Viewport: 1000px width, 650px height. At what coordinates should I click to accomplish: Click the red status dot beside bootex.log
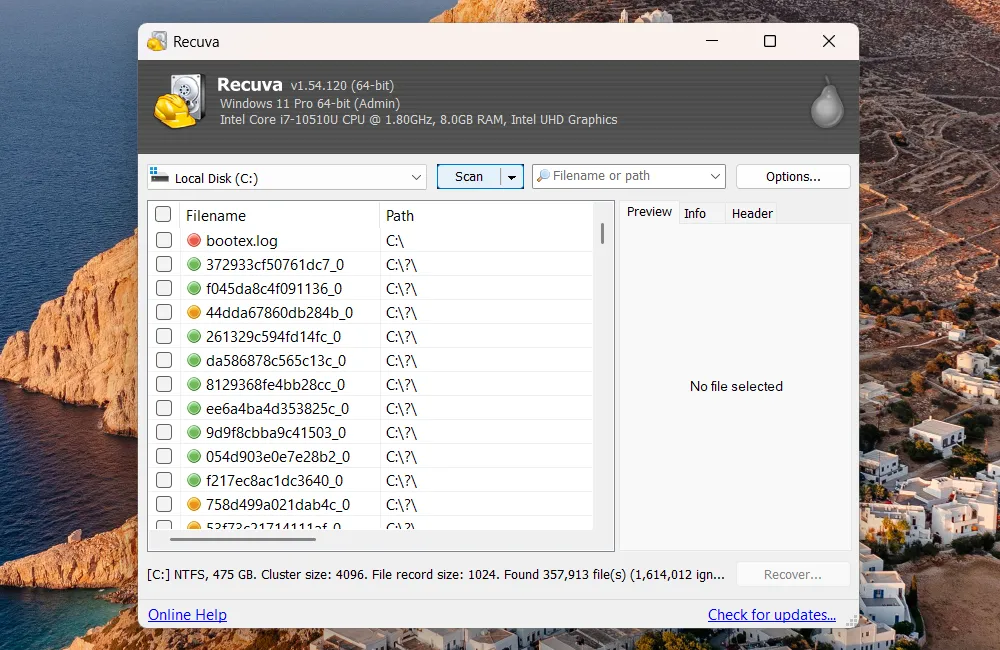[x=194, y=241]
